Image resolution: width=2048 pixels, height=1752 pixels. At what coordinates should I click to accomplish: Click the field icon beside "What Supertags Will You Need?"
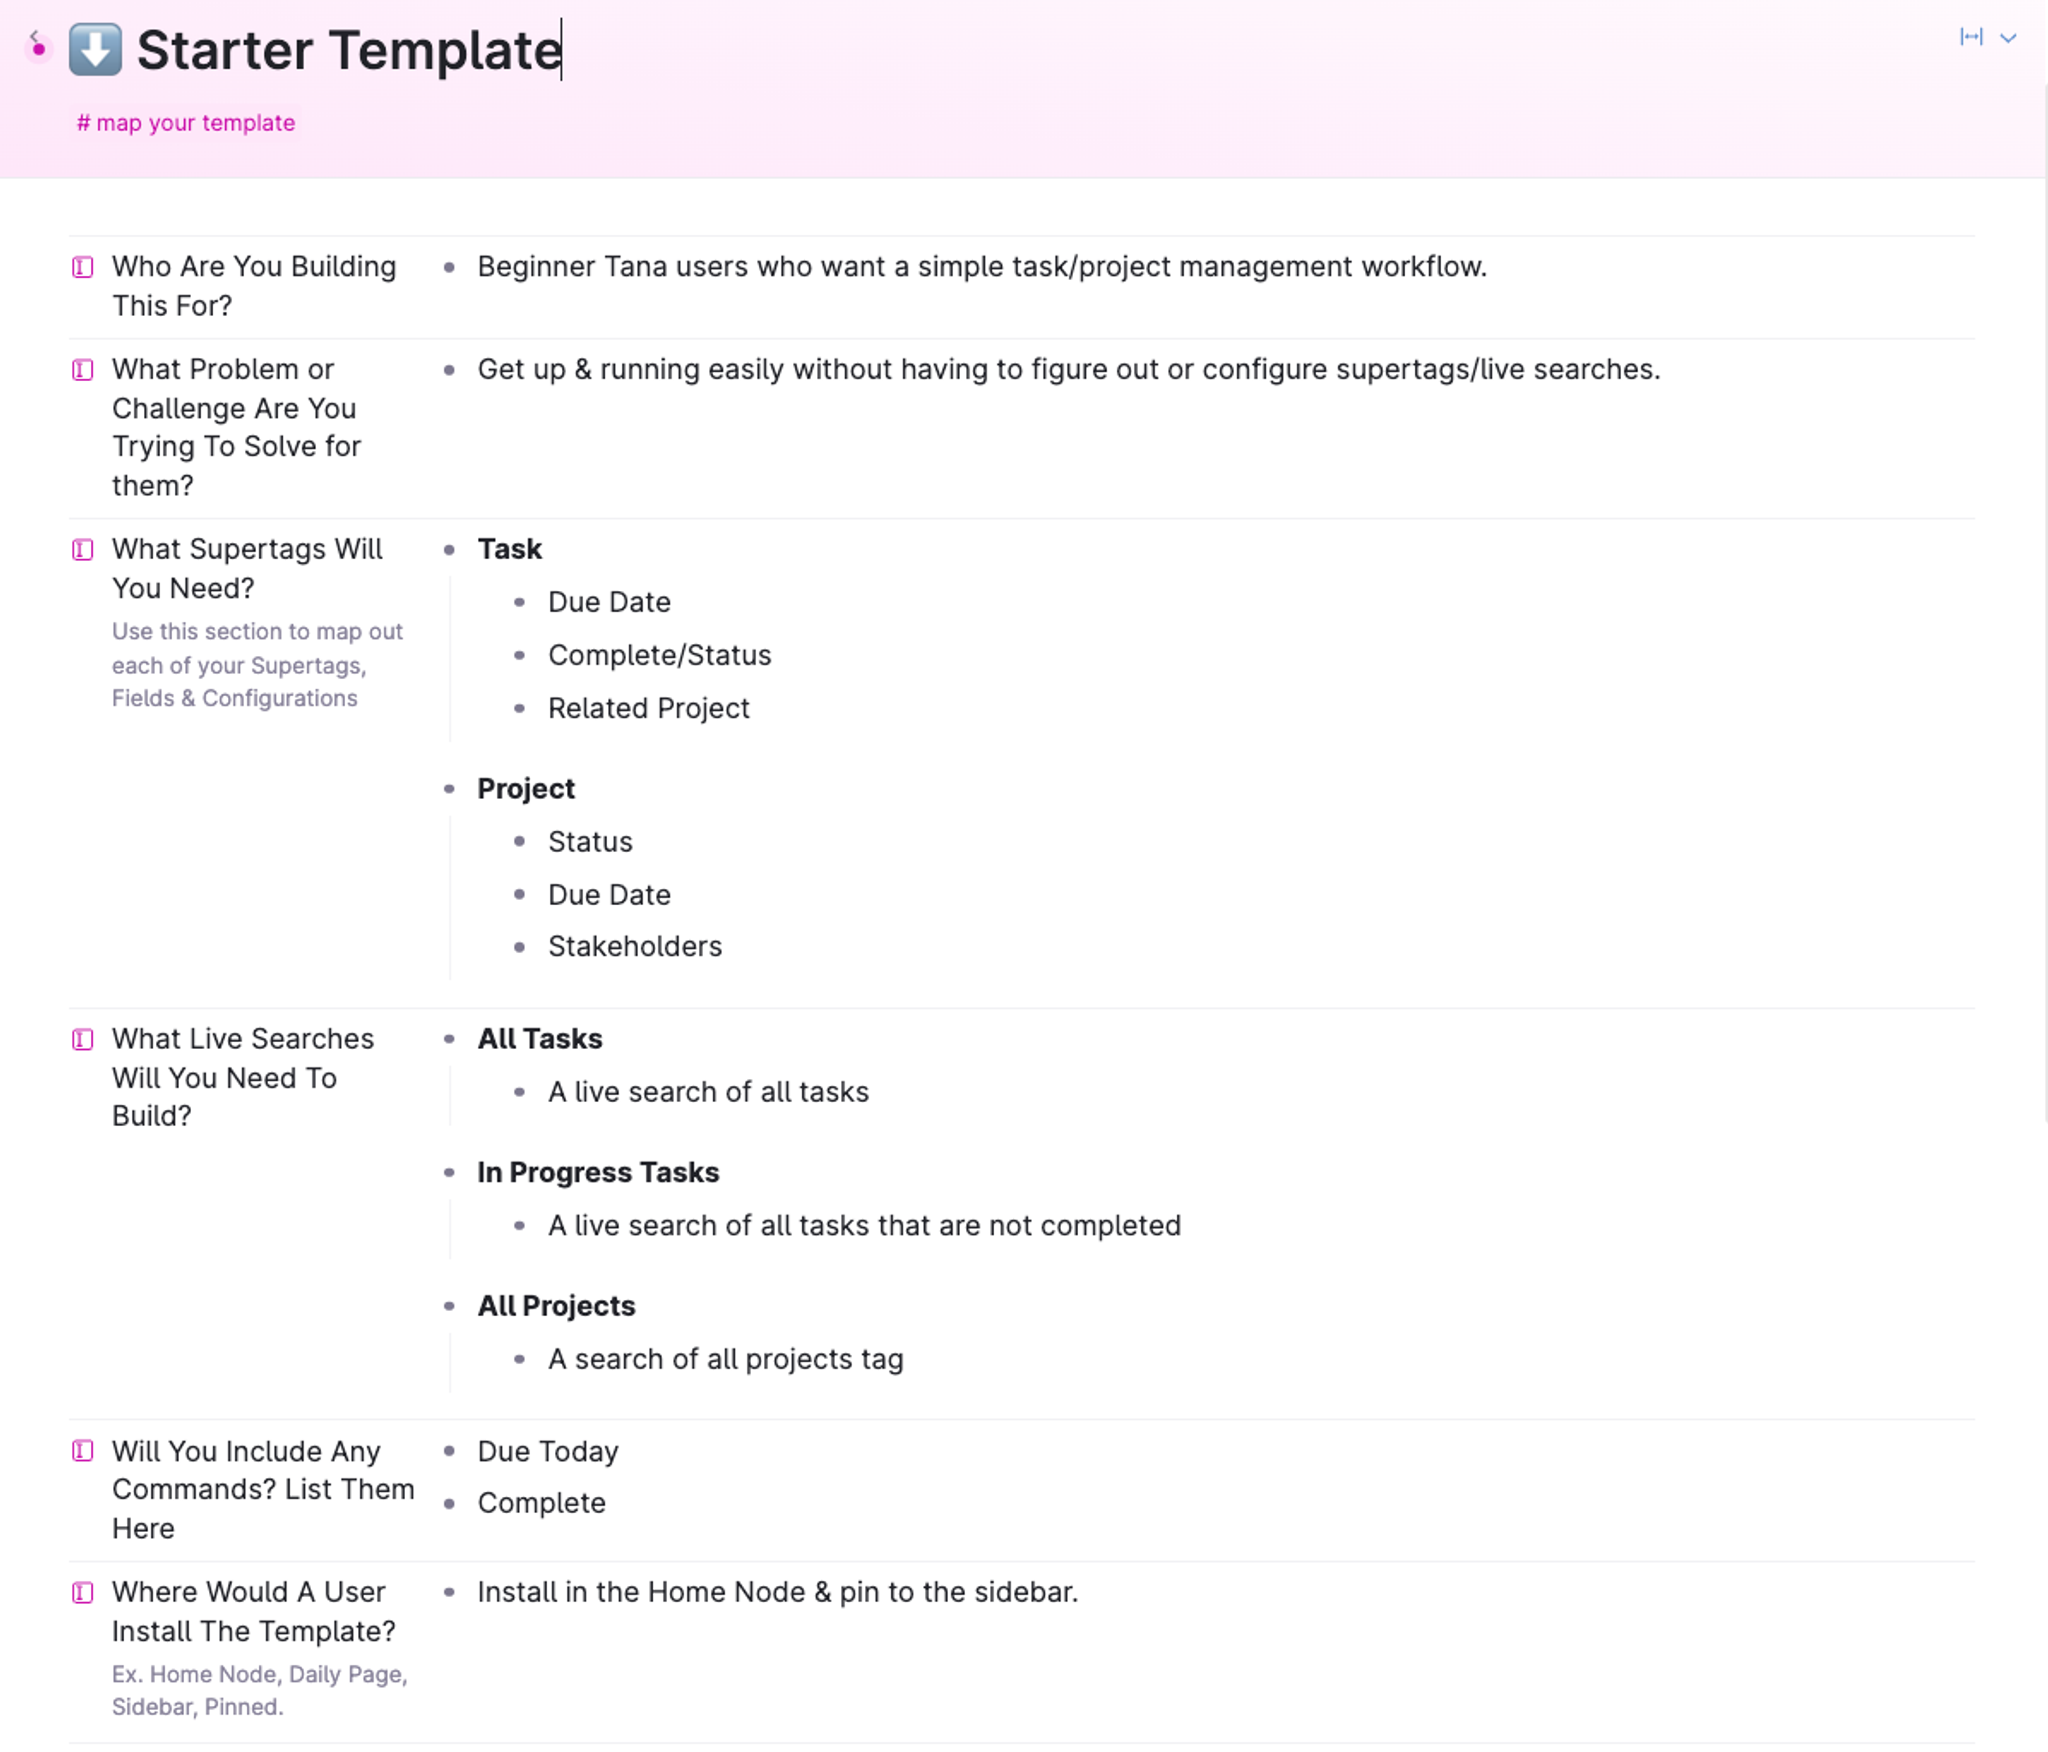click(81, 549)
